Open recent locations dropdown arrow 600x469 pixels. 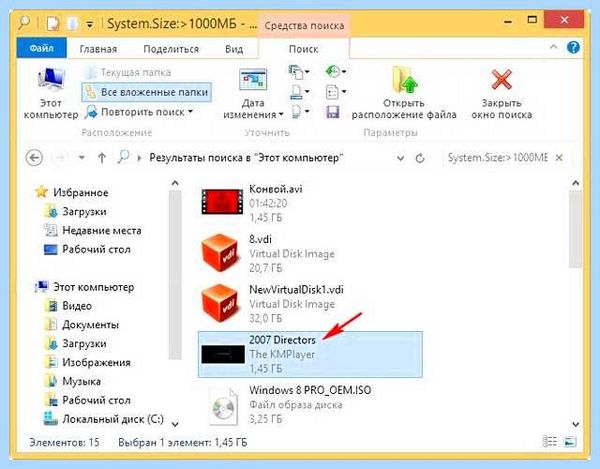click(x=82, y=158)
